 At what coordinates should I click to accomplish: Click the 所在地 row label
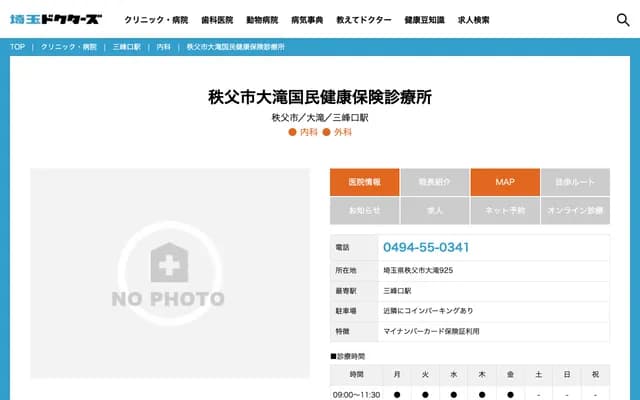pos(346,270)
